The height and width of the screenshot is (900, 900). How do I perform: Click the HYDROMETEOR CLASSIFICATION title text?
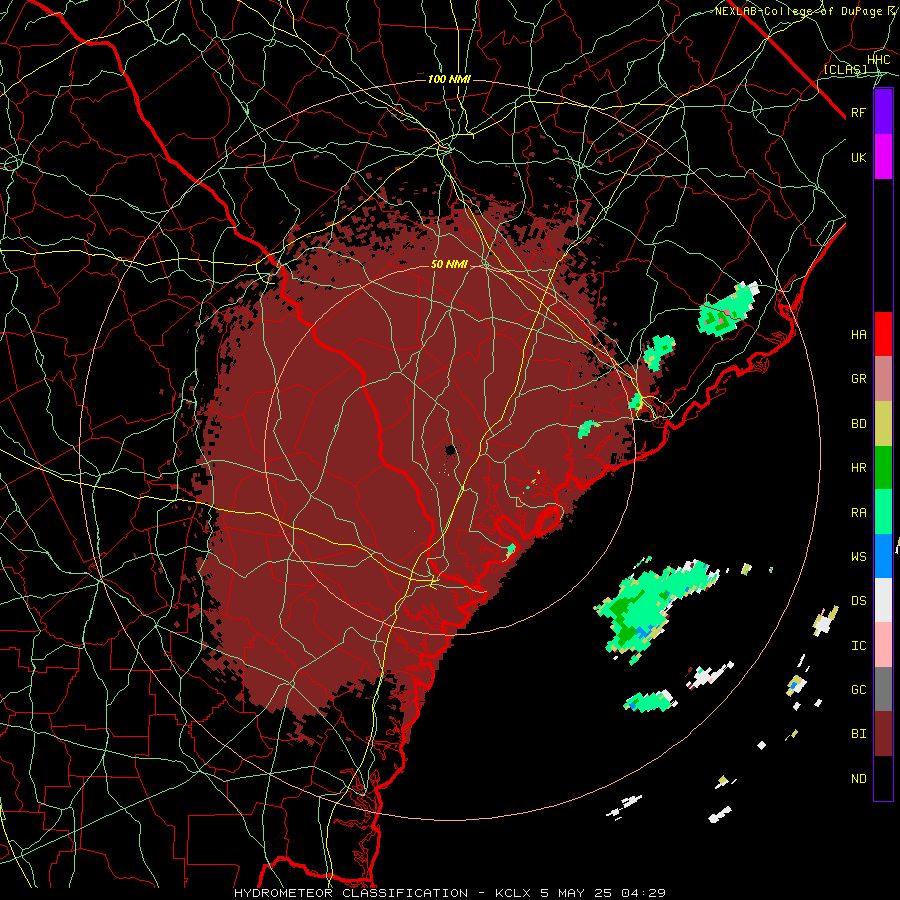tap(351, 893)
